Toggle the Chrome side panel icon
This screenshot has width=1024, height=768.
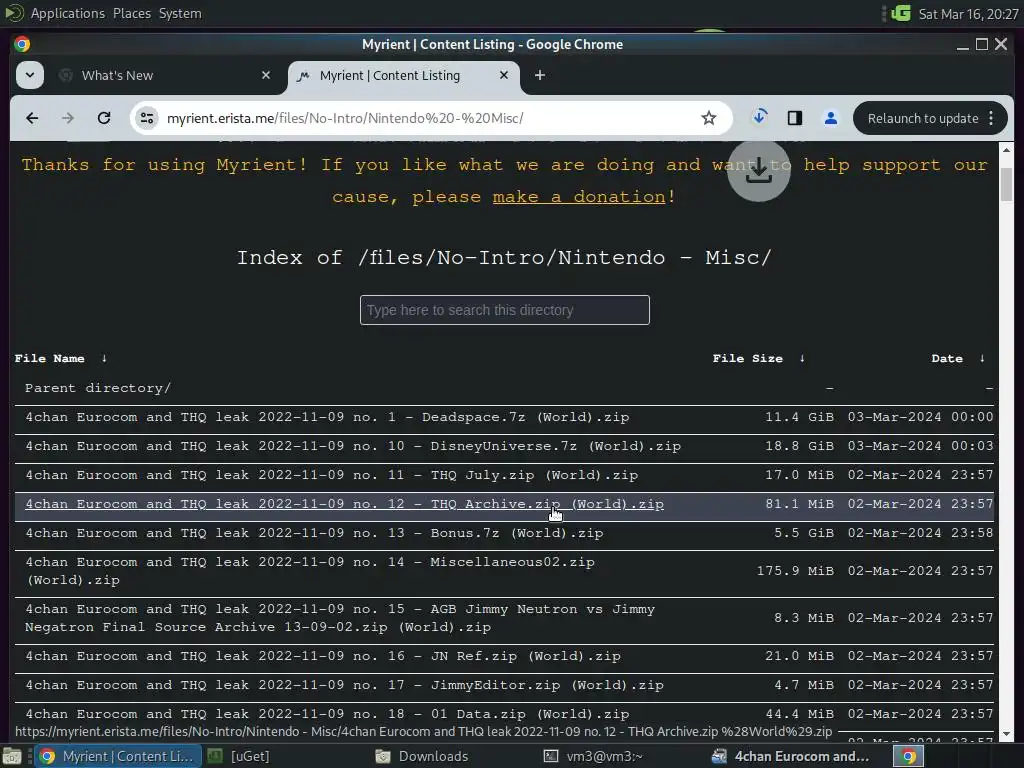795,118
